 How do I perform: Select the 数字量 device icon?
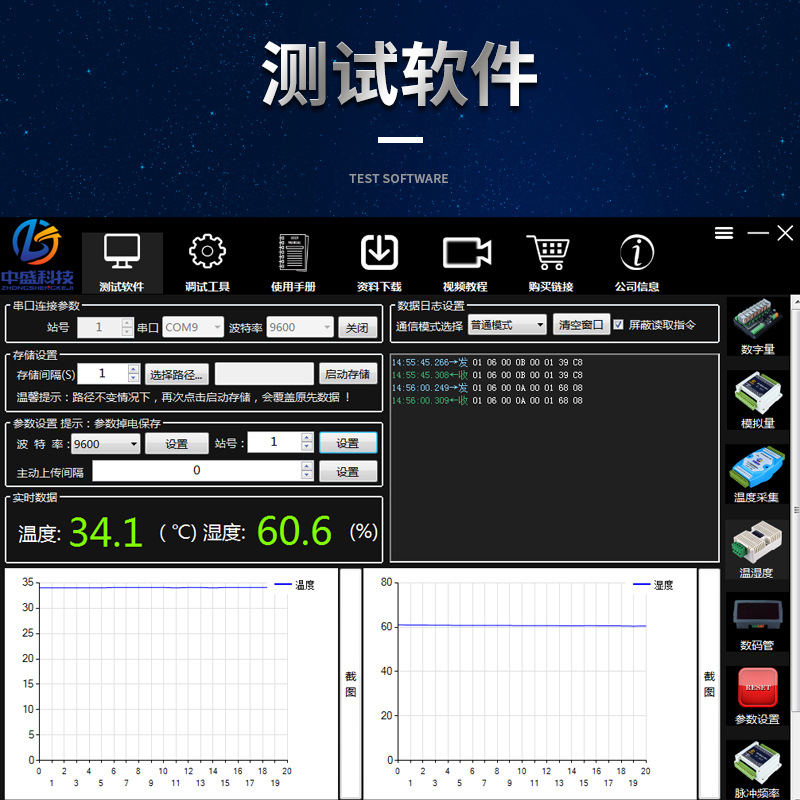point(758,327)
